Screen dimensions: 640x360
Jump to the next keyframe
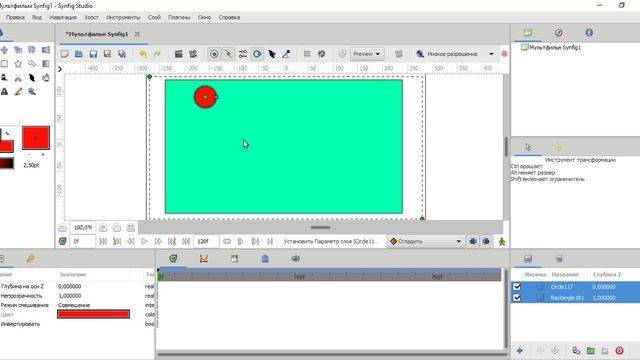(x=172, y=241)
